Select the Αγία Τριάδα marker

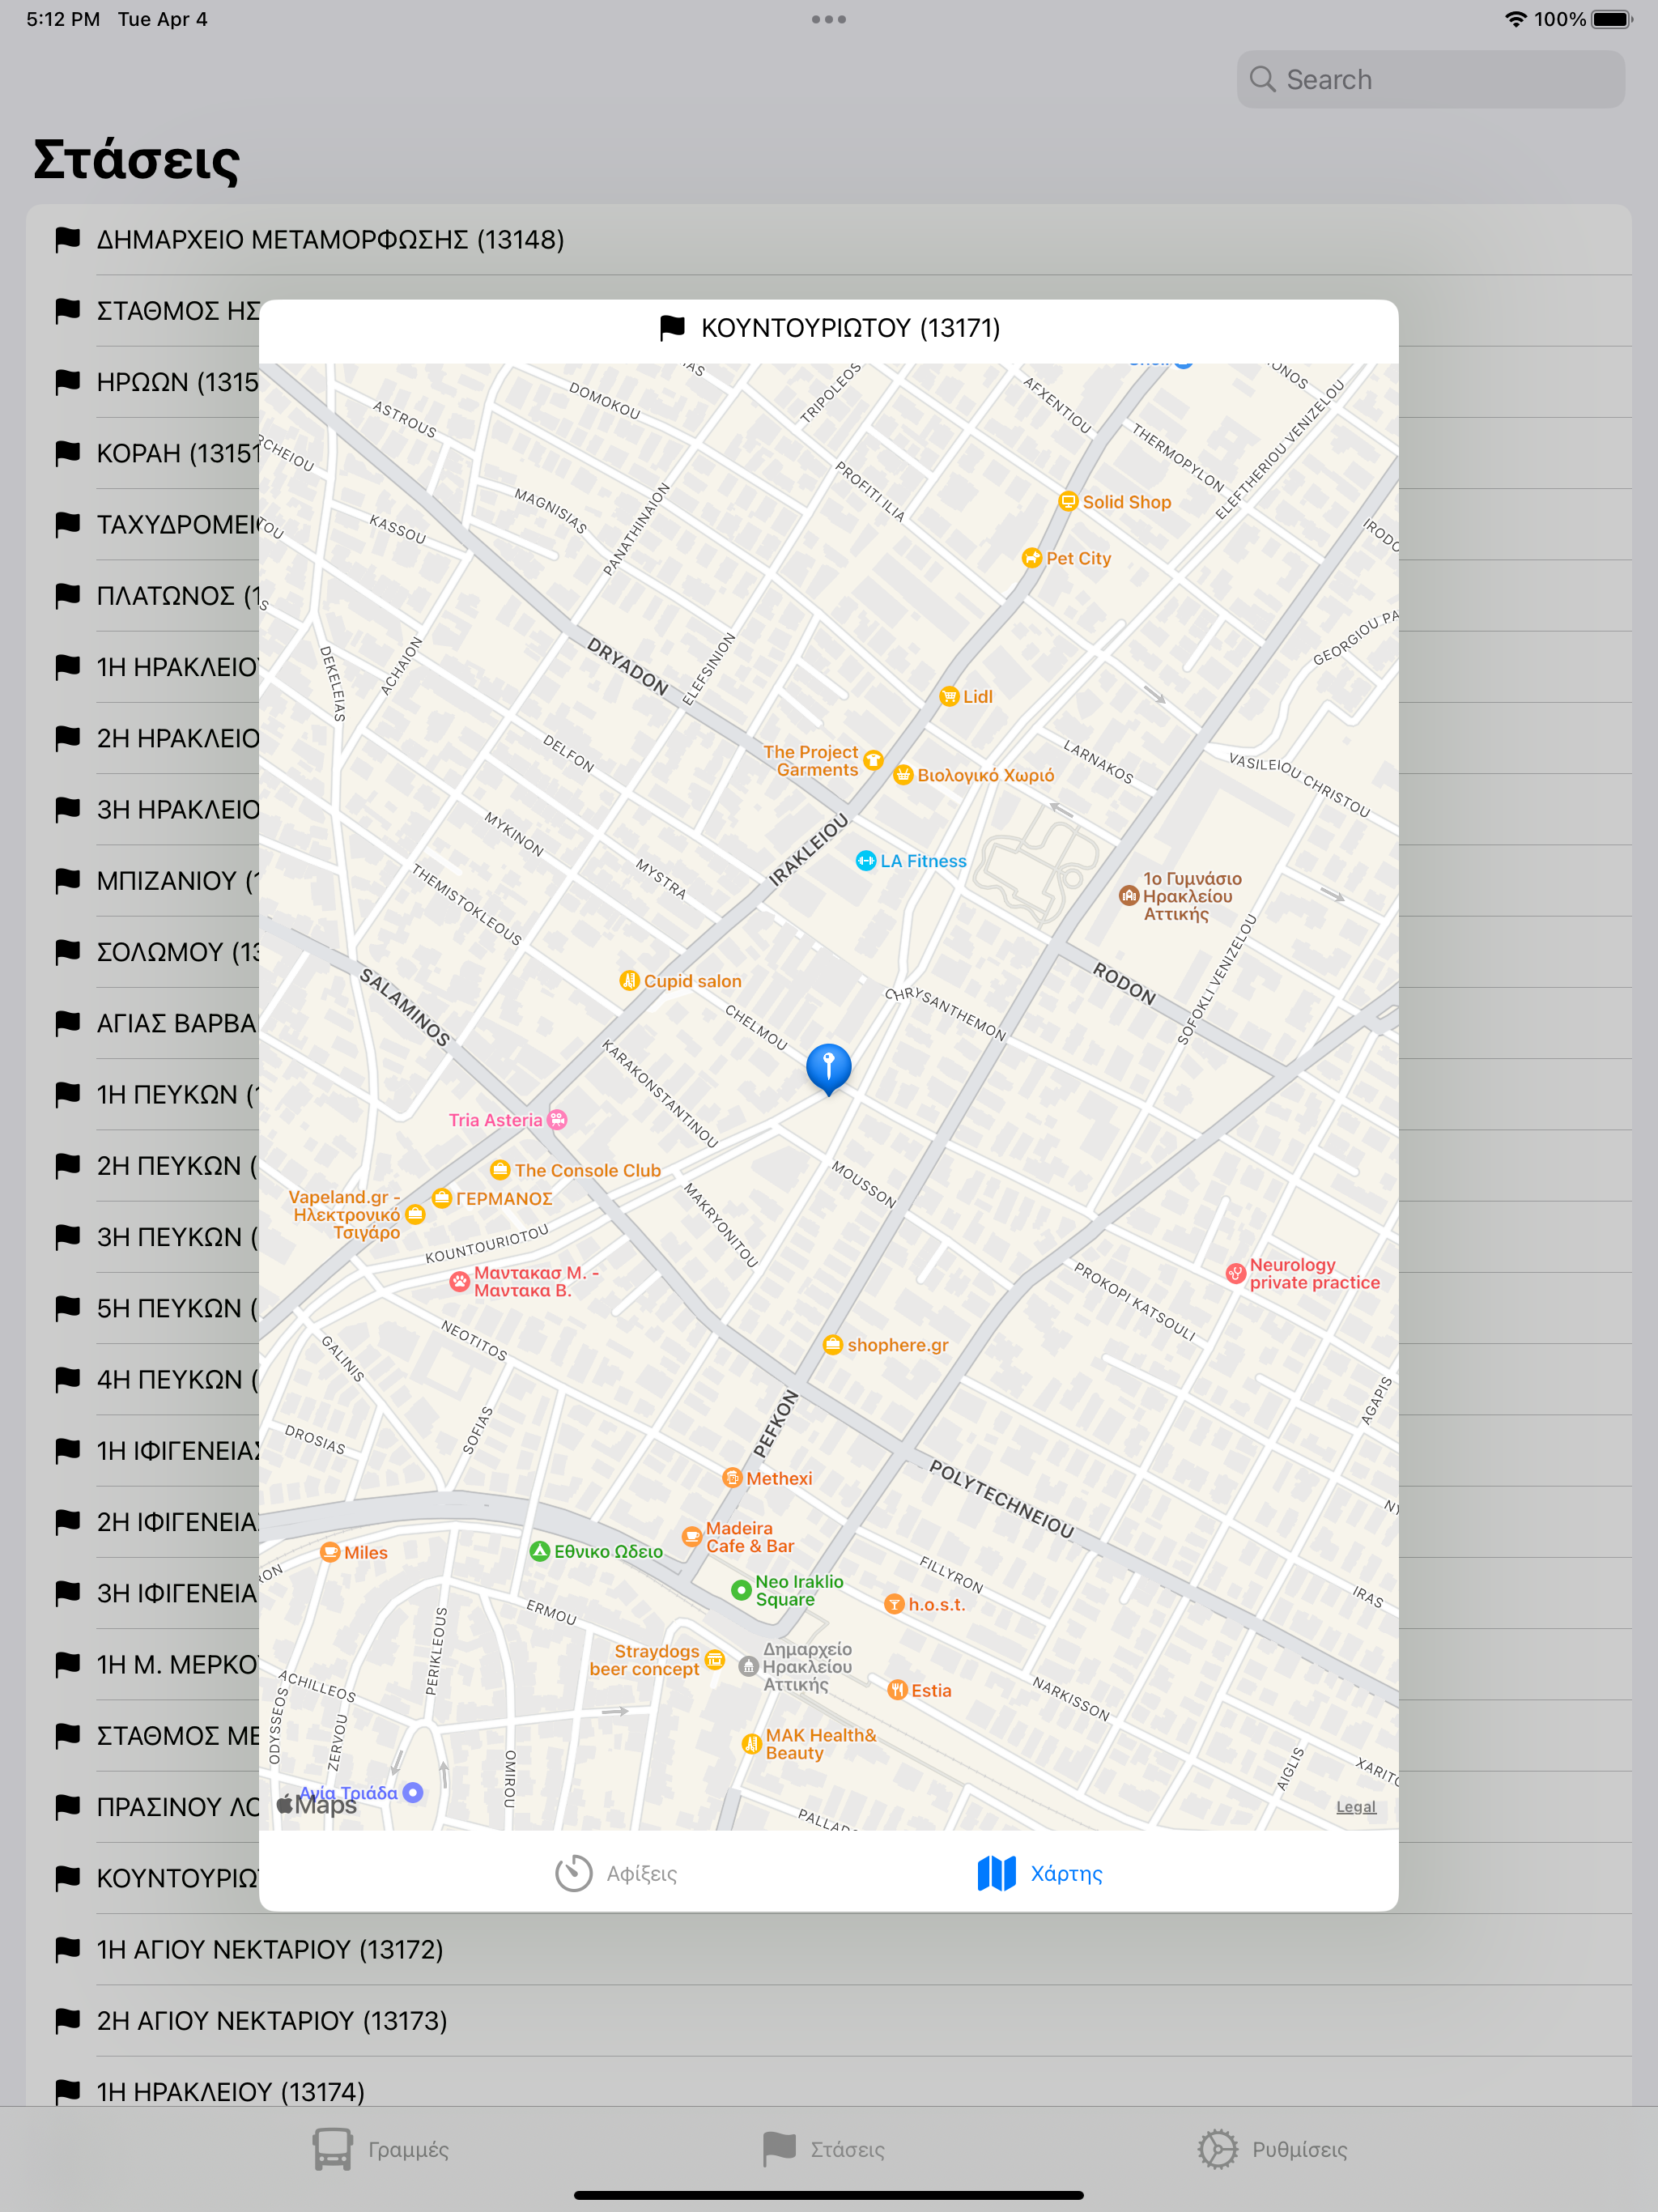(x=412, y=1793)
